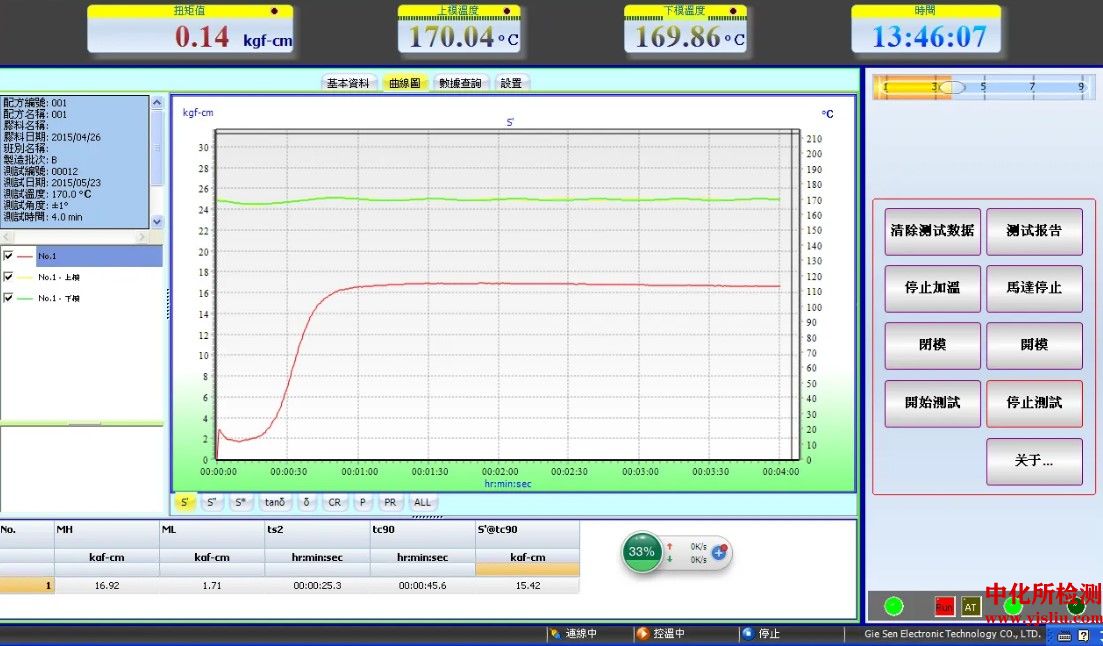
Task: Click the info panel scroll up arrow
Action: (x=157, y=103)
